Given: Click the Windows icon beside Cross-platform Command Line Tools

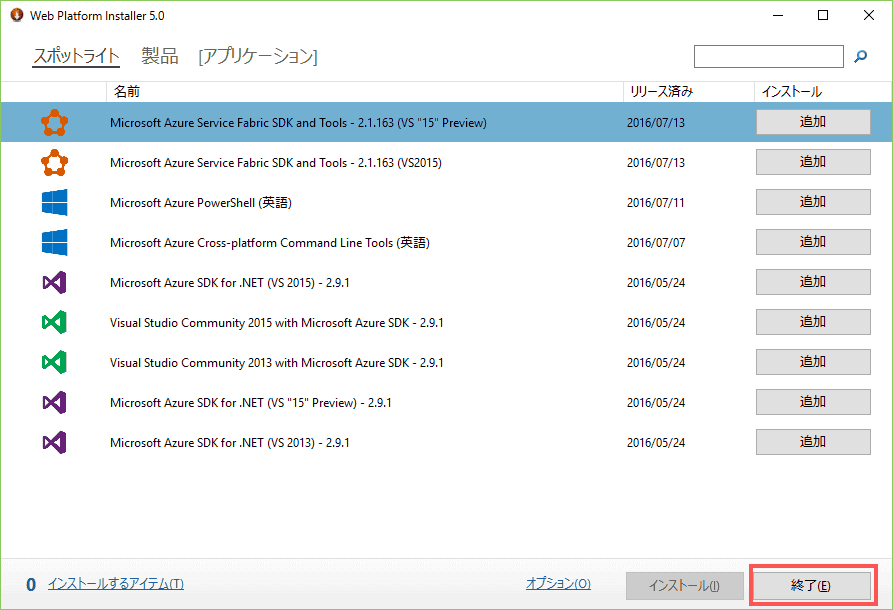Looking at the screenshot, I should pyautogui.click(x=55, y=242).
